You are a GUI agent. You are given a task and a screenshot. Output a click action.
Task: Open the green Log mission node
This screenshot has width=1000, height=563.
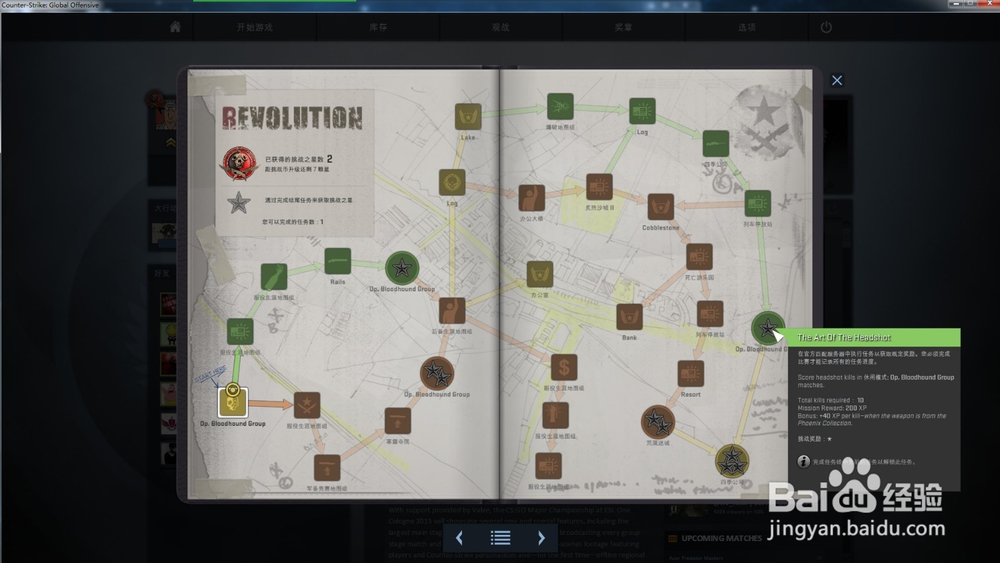click(642, 112)
